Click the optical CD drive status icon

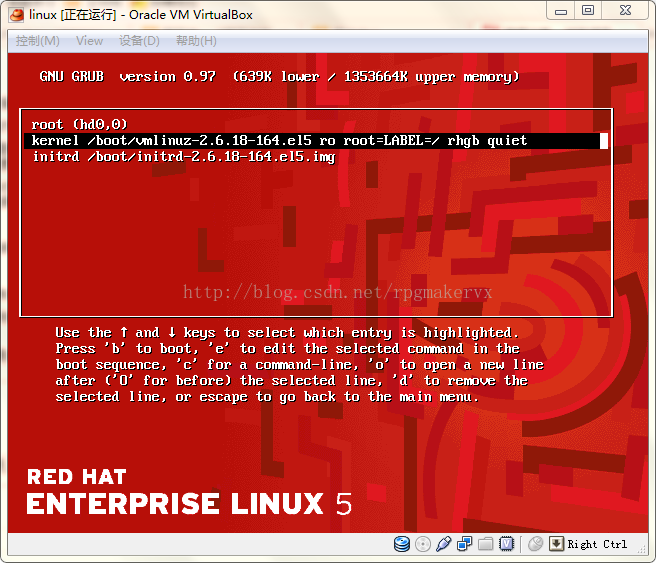[423, 544]
